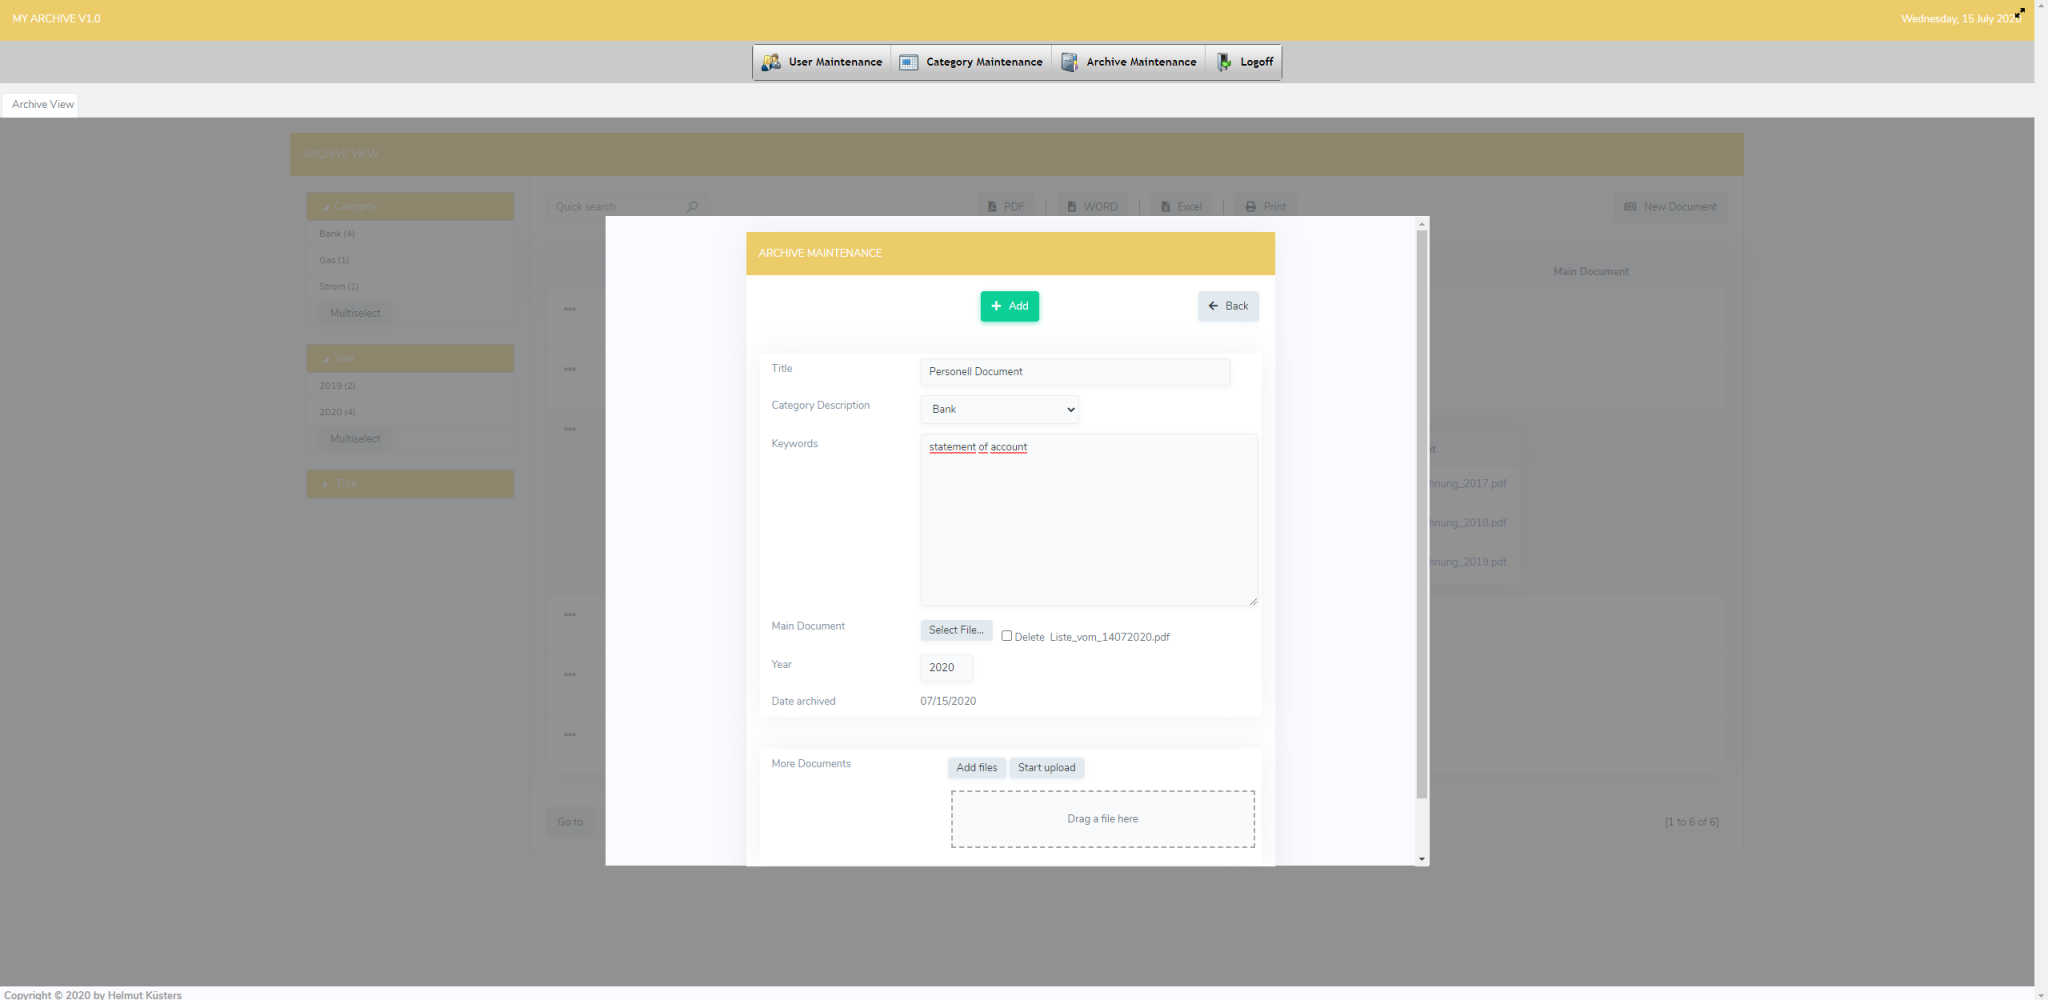The height and width of the screenshot is (1000, 2048).
Task: Click the Back button
Action: (1228, 306)
